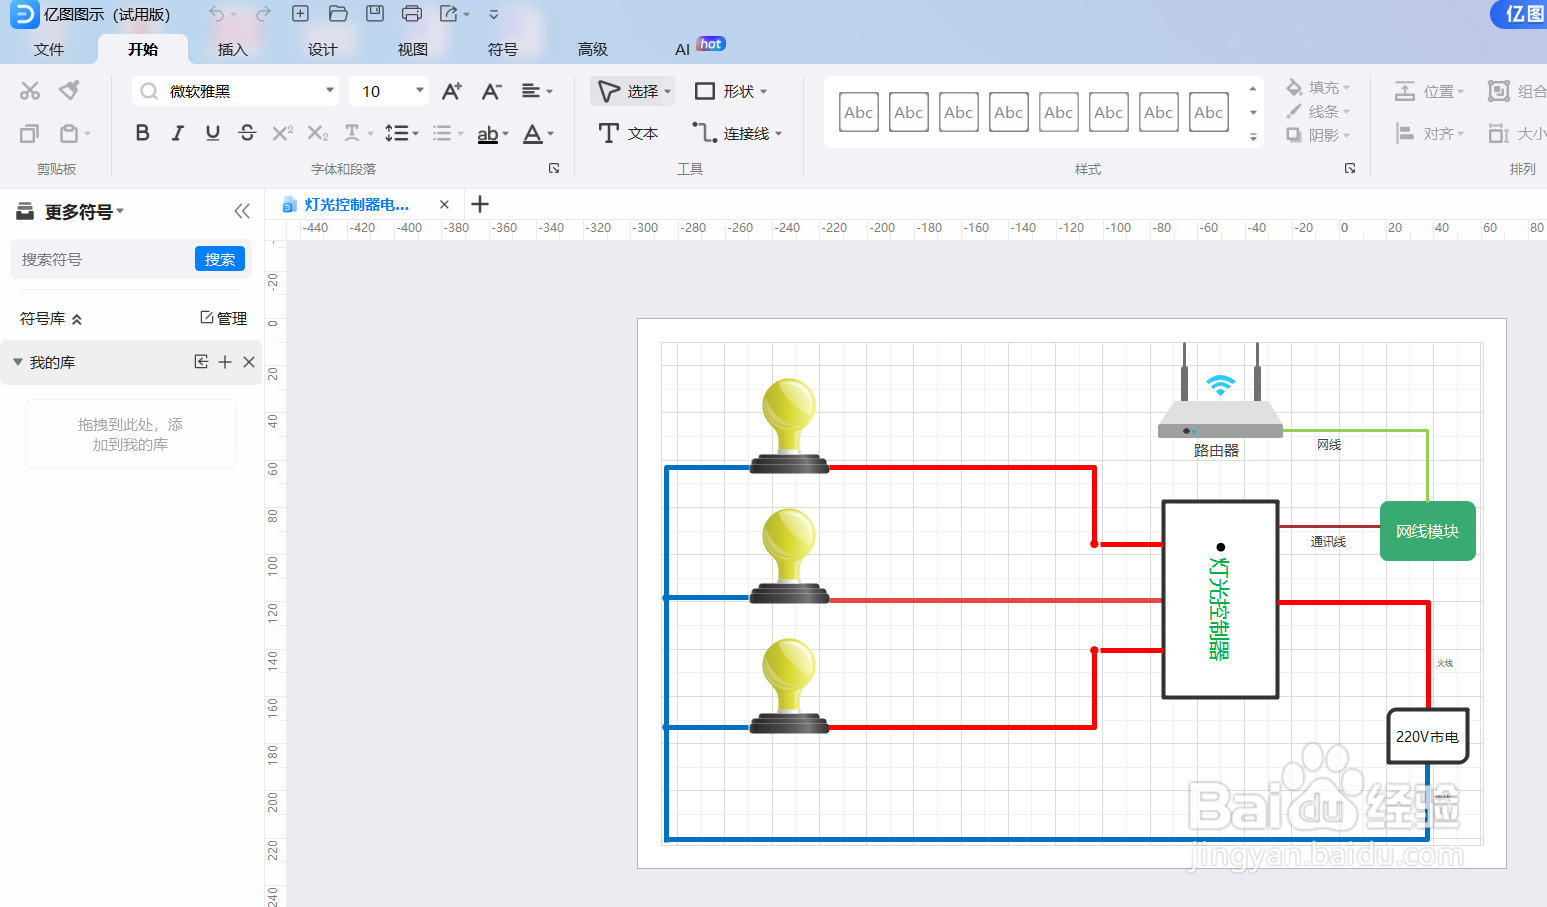Expand the style gallery with bottom arrow
The image size is (1547, 907).
coord(1253,137)
